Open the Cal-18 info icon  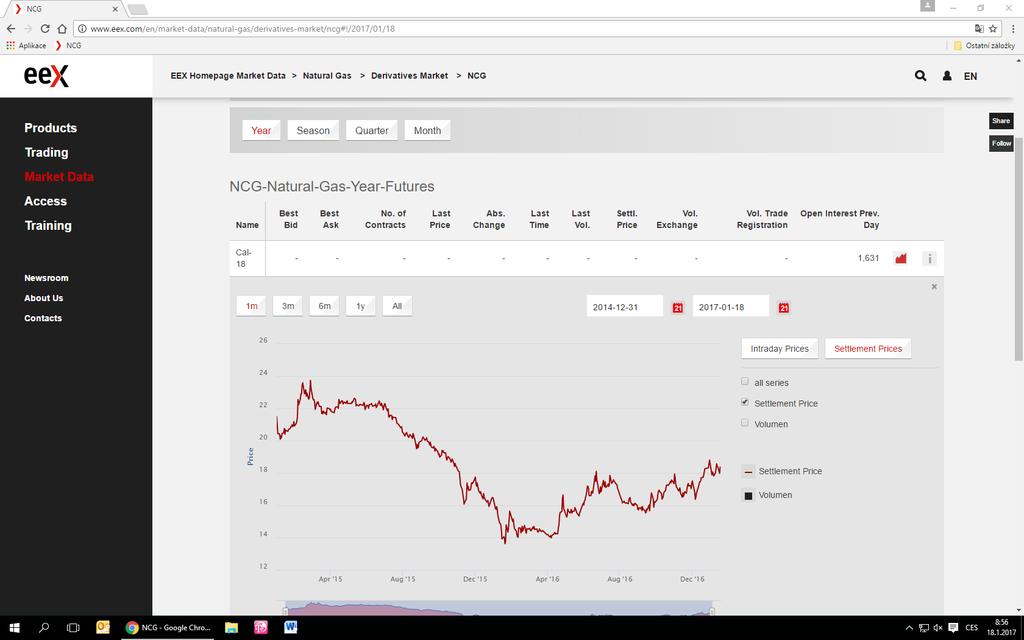point(929,259)
